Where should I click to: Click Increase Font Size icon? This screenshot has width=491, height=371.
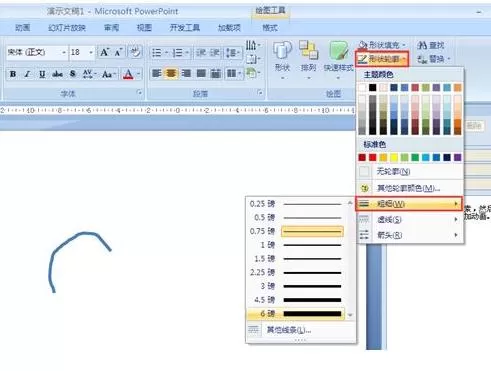click(104, 52)
